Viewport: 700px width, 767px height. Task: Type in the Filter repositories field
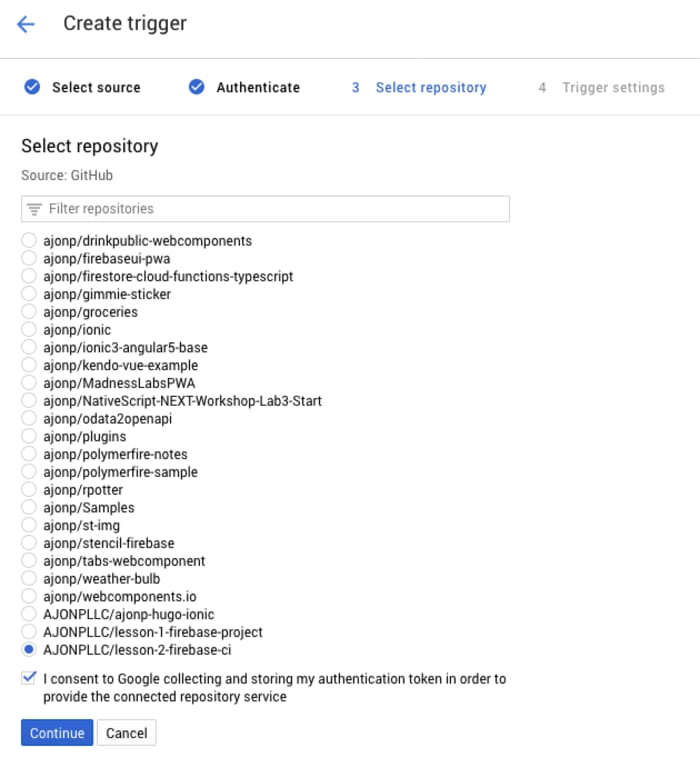pos(270,209)
